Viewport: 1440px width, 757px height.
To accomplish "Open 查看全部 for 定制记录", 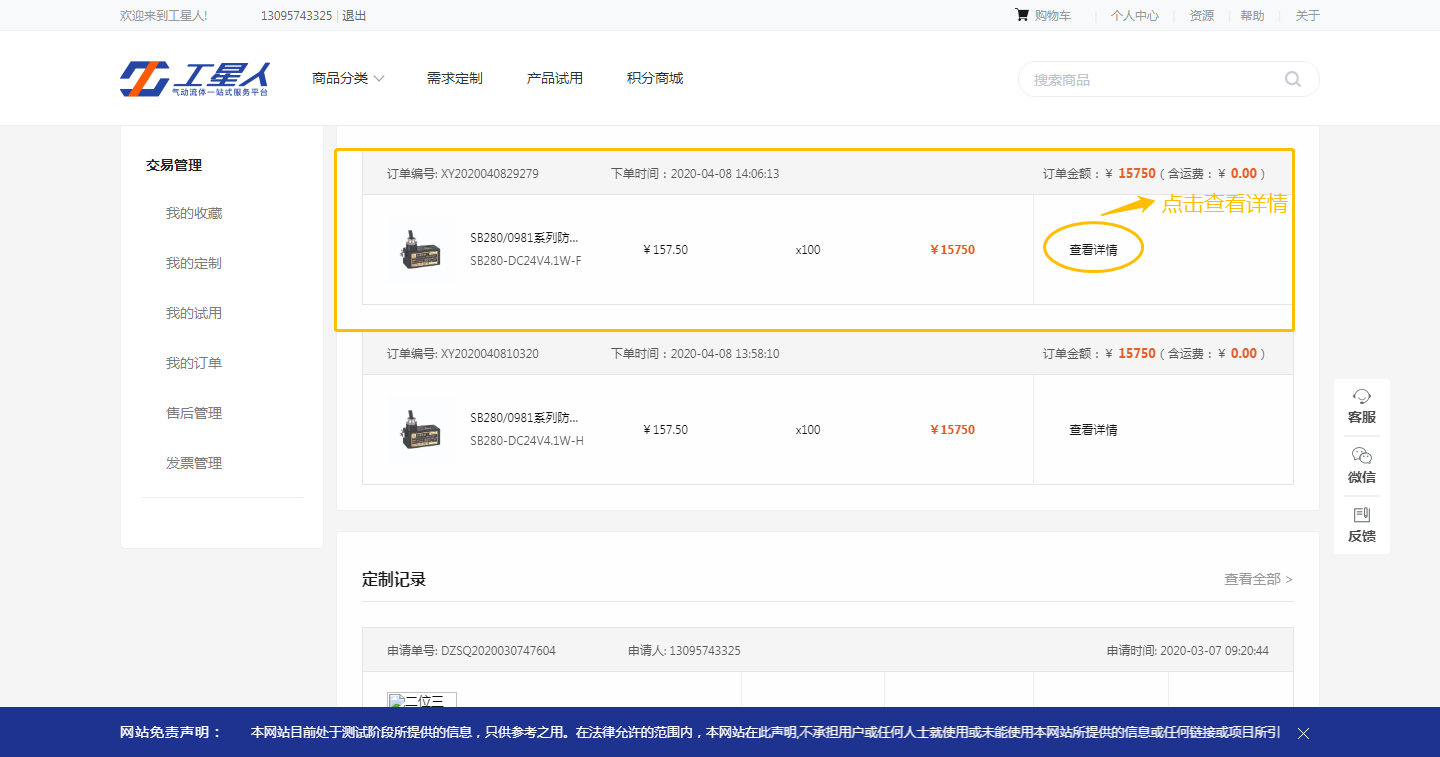I will click(1257, 579).
